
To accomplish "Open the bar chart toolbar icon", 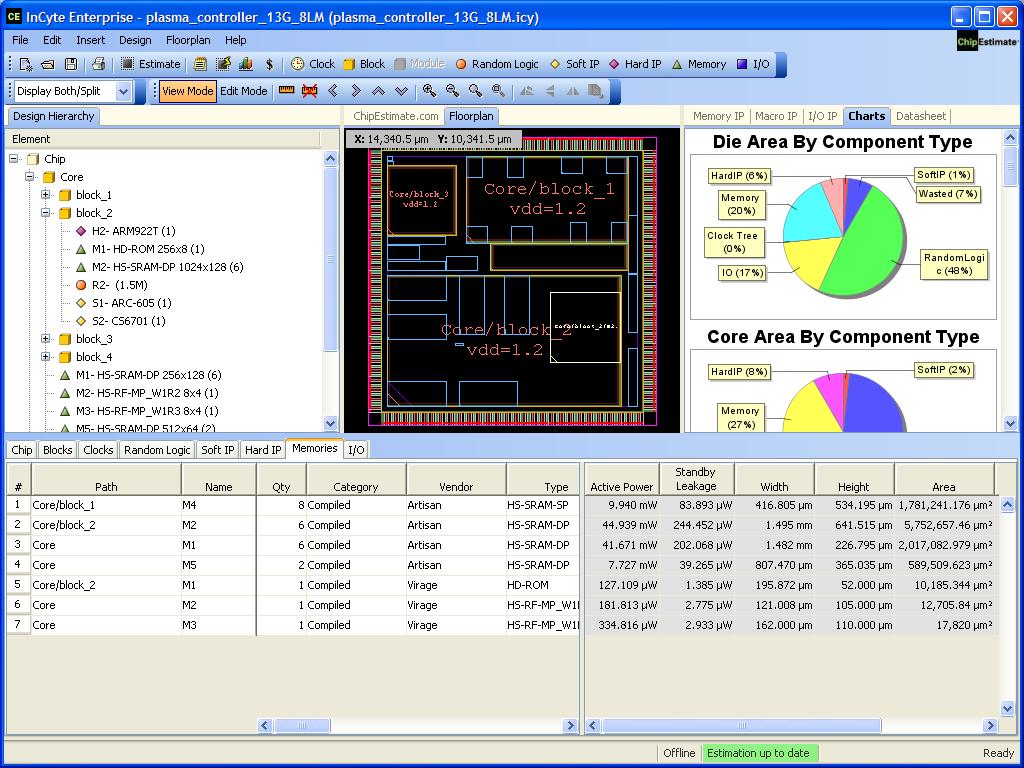I will [x=246, y=64].
